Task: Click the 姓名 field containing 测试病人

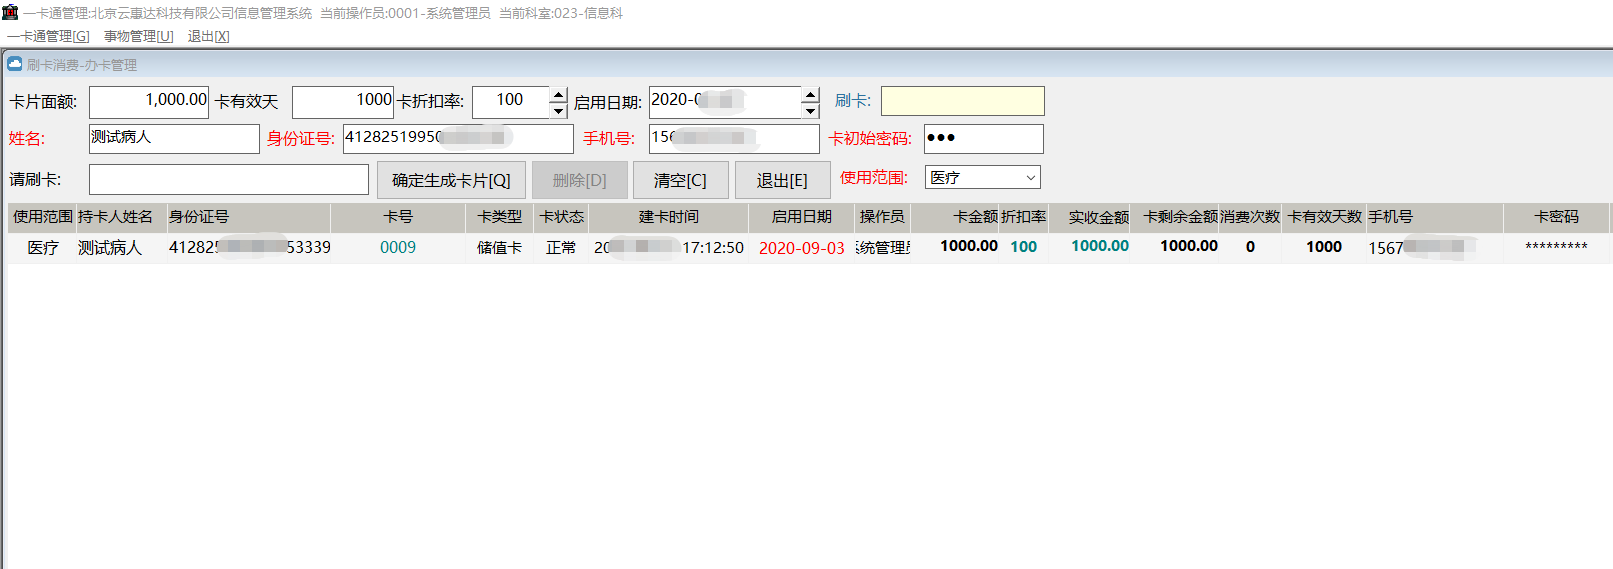Action: (x=174, y=138)
